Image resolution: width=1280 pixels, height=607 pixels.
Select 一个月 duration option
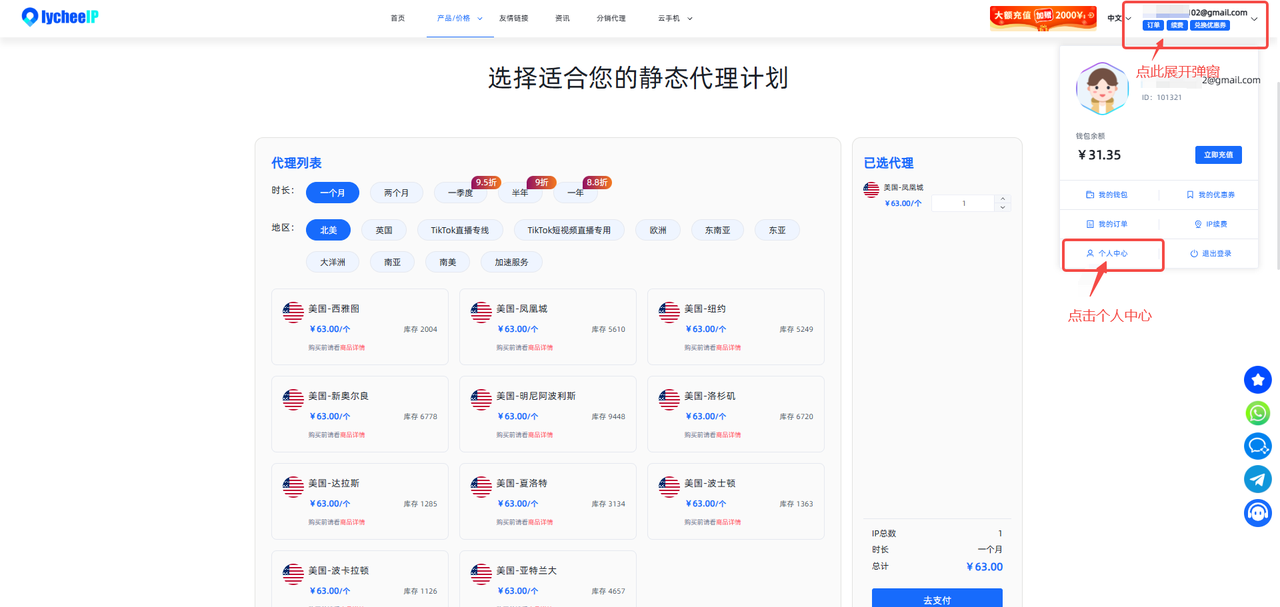click(333, 193)
